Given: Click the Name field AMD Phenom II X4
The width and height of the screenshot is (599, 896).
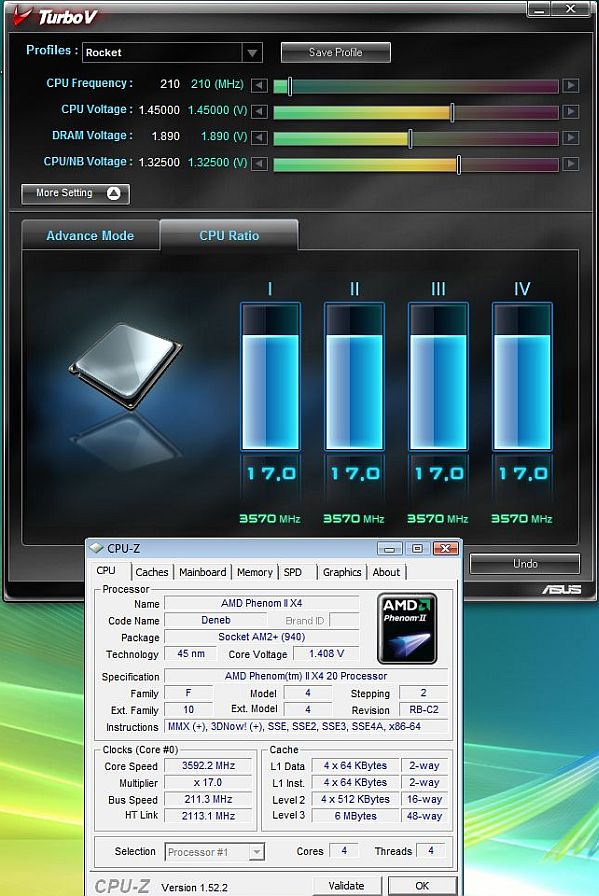Looking at the screenshot, I should [x=262, y=603].
